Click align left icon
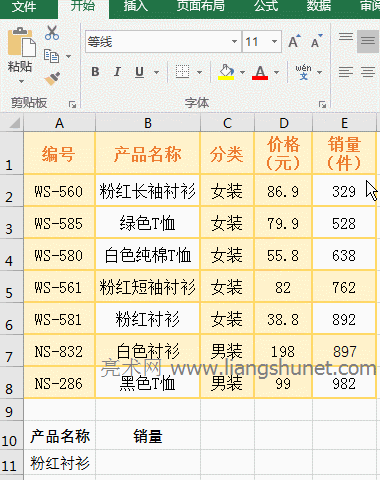 346,72
